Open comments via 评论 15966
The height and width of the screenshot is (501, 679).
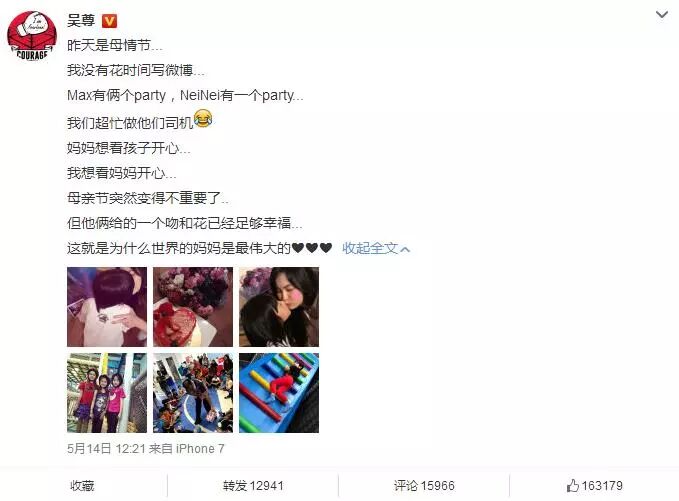424,486
